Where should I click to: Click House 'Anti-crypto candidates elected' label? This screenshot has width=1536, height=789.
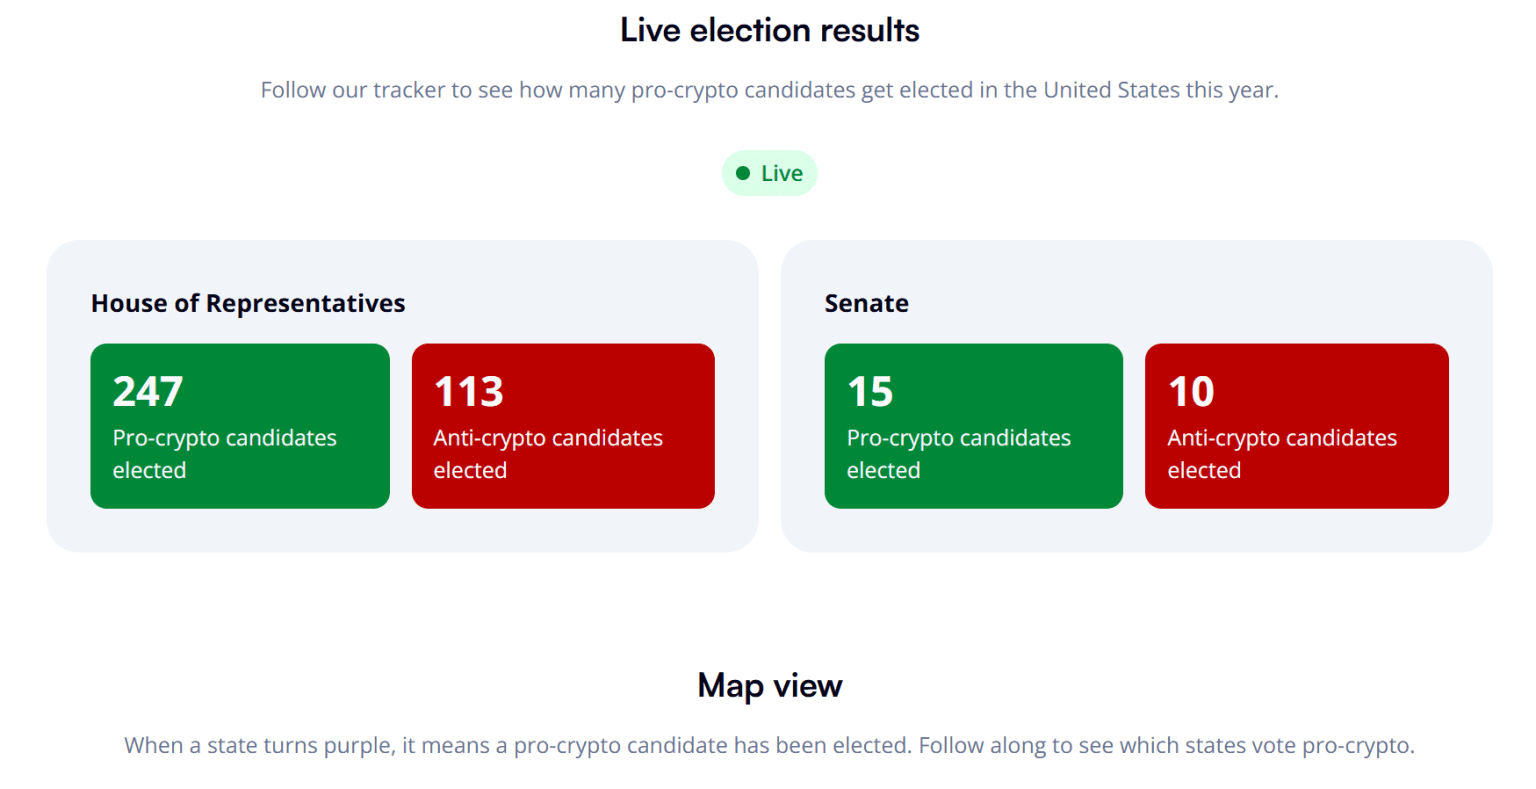click(x=547, y=453)
